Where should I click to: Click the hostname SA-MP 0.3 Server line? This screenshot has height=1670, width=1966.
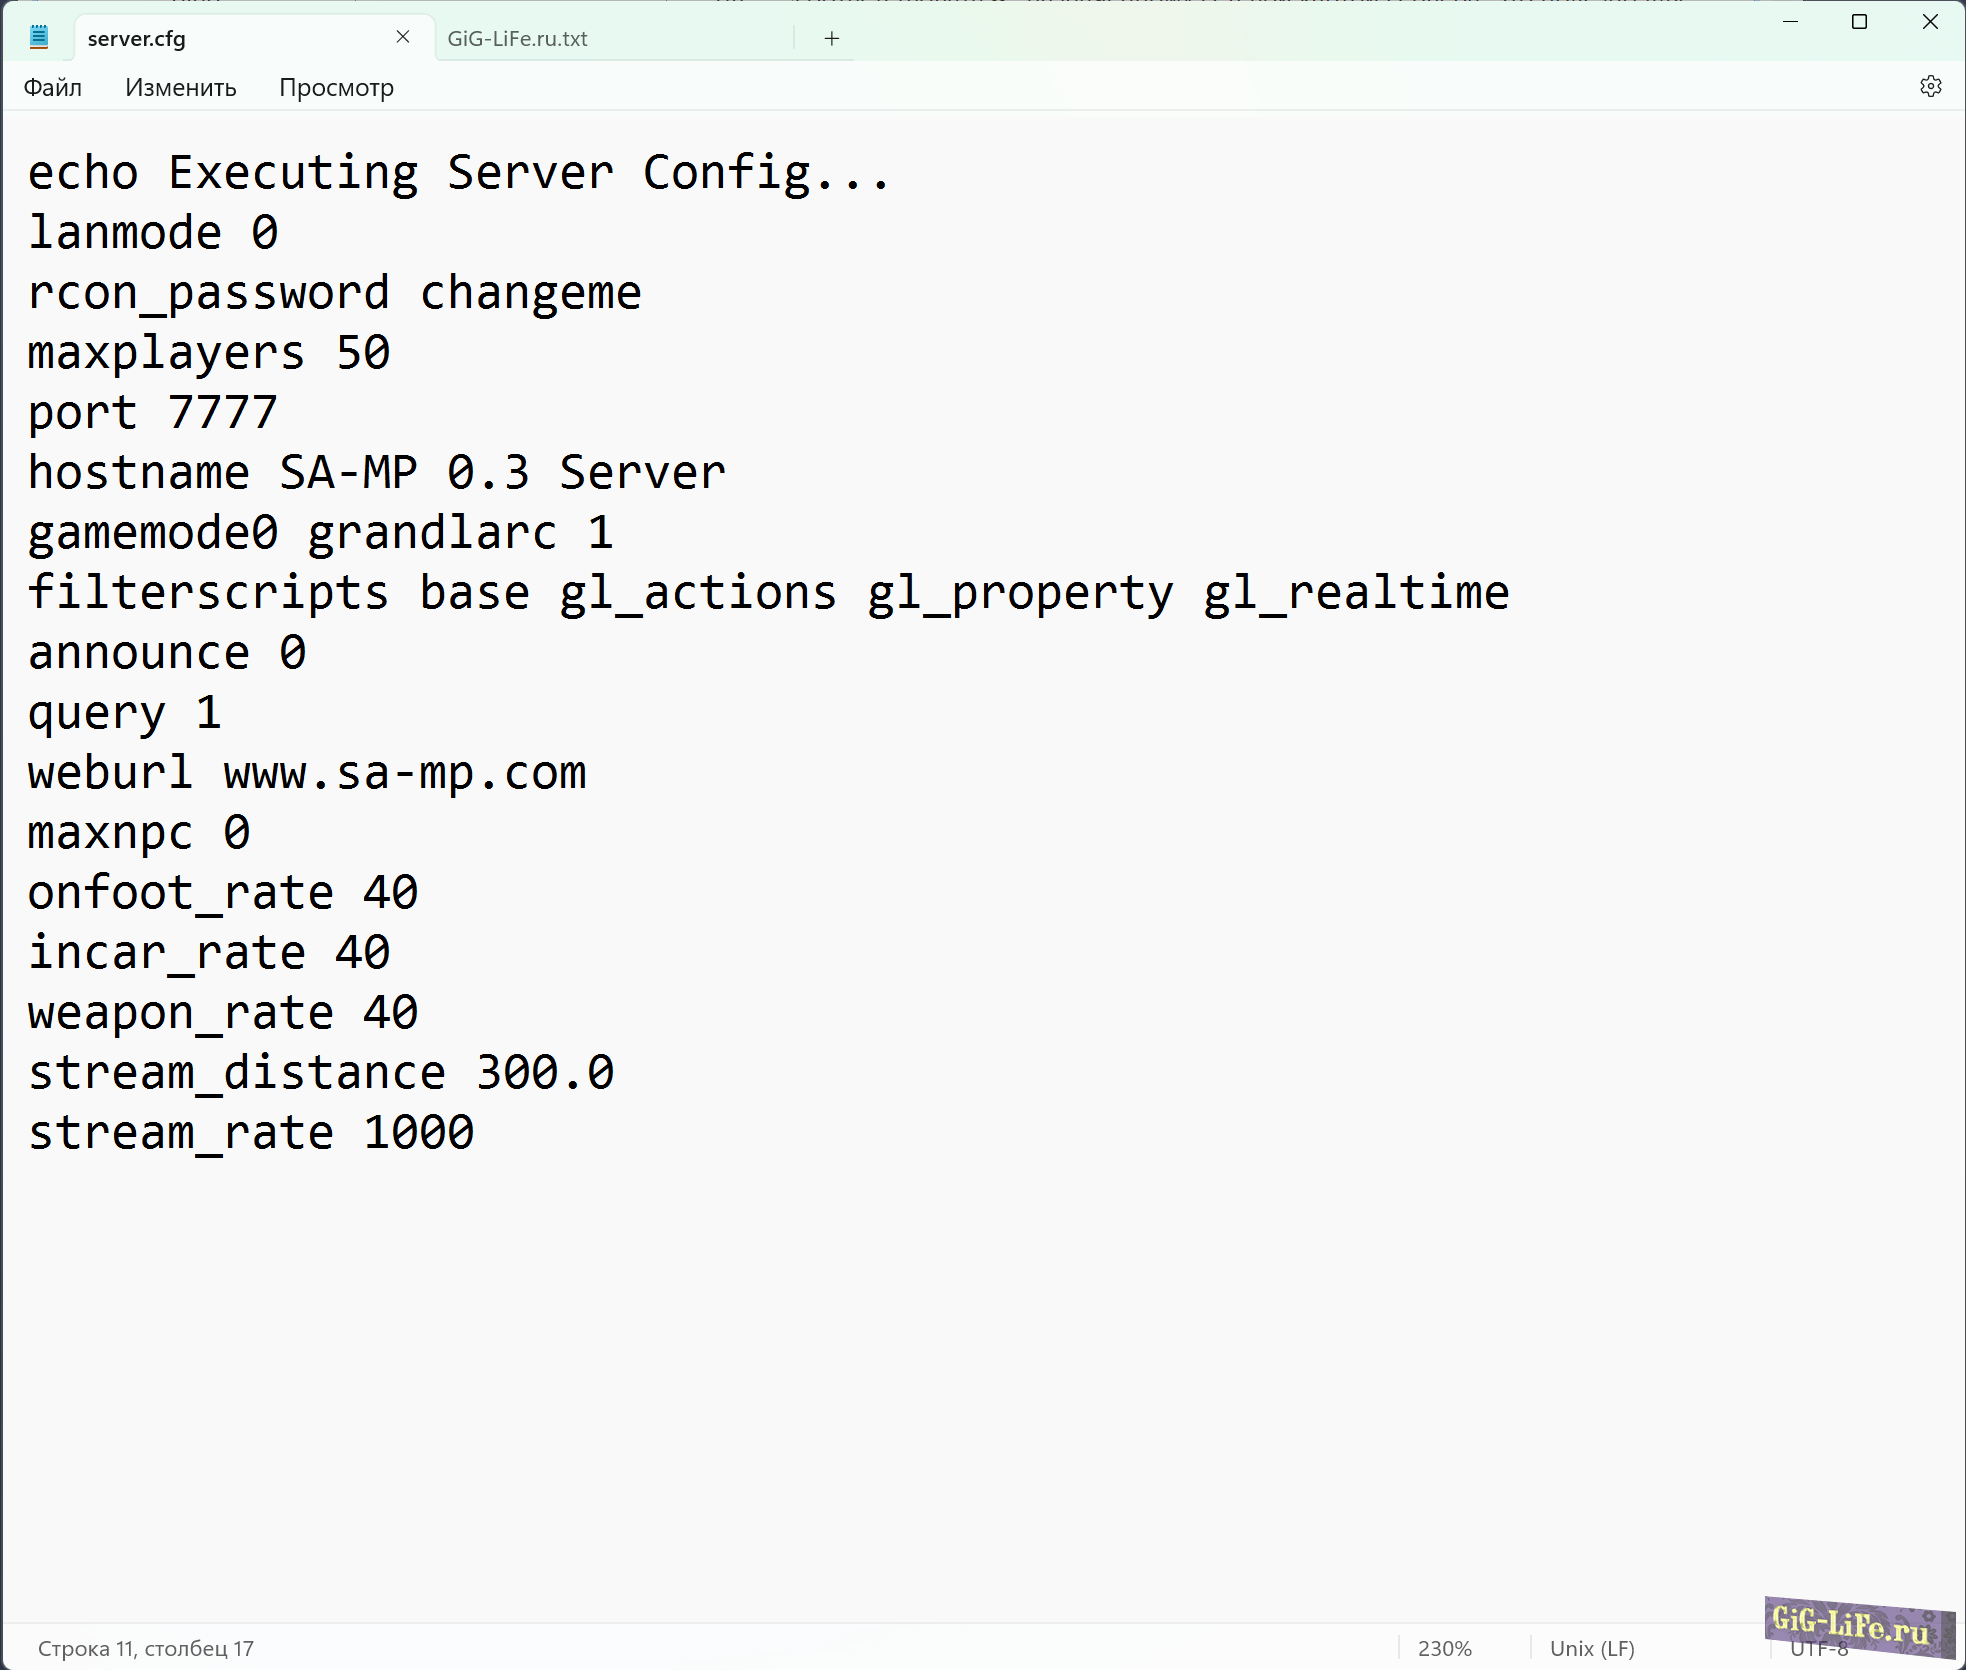tap(375, 471)
